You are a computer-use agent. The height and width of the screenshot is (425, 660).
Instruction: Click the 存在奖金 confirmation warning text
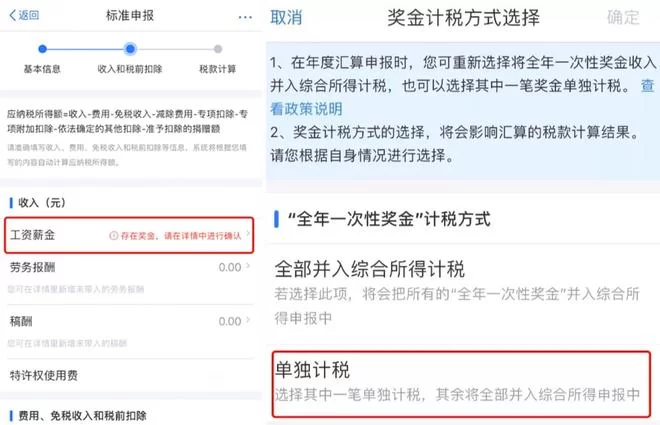[181, 236]
